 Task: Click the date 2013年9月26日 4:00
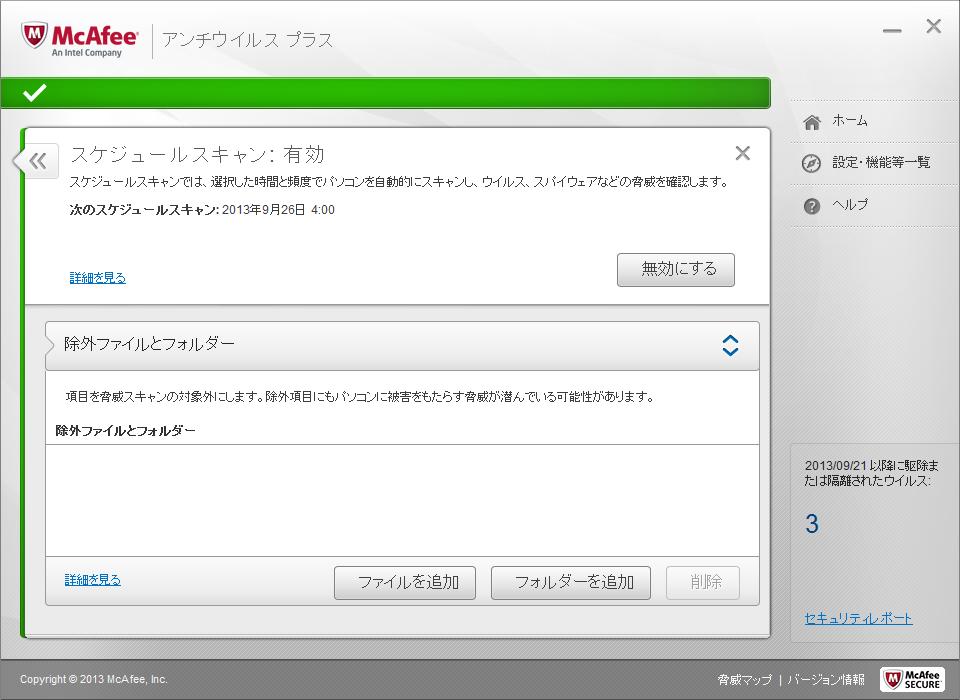coord(278,209)
